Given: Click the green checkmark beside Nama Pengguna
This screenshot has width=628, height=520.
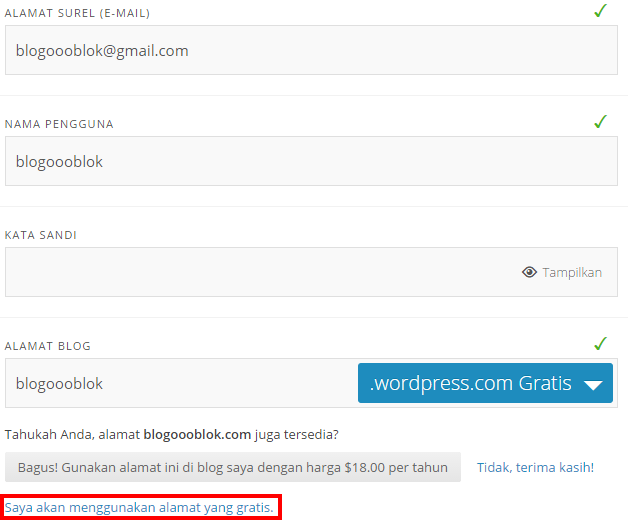Looking at the screenshot, I should tap(600, 121).
